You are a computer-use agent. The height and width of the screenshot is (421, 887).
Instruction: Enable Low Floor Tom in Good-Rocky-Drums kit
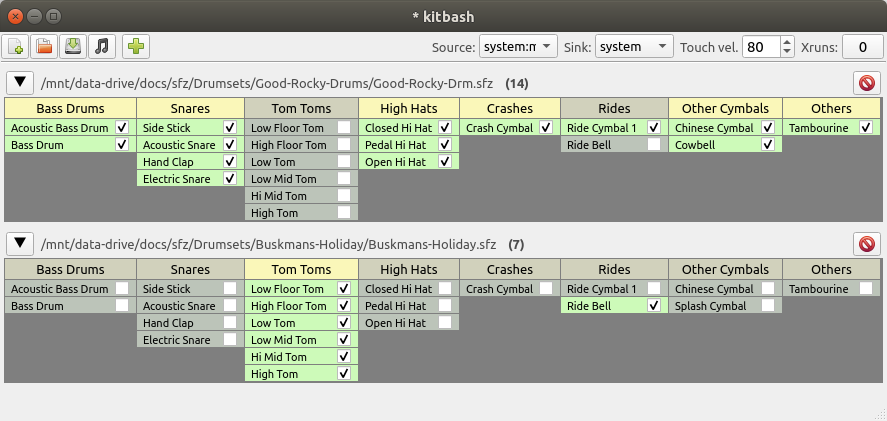[344, 128]
